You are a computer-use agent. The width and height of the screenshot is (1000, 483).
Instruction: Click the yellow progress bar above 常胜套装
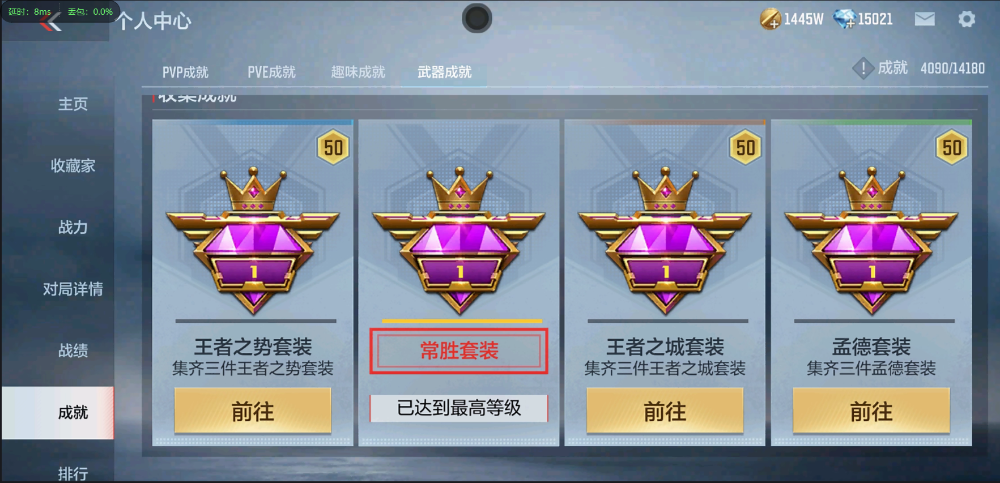coord(462,321)
